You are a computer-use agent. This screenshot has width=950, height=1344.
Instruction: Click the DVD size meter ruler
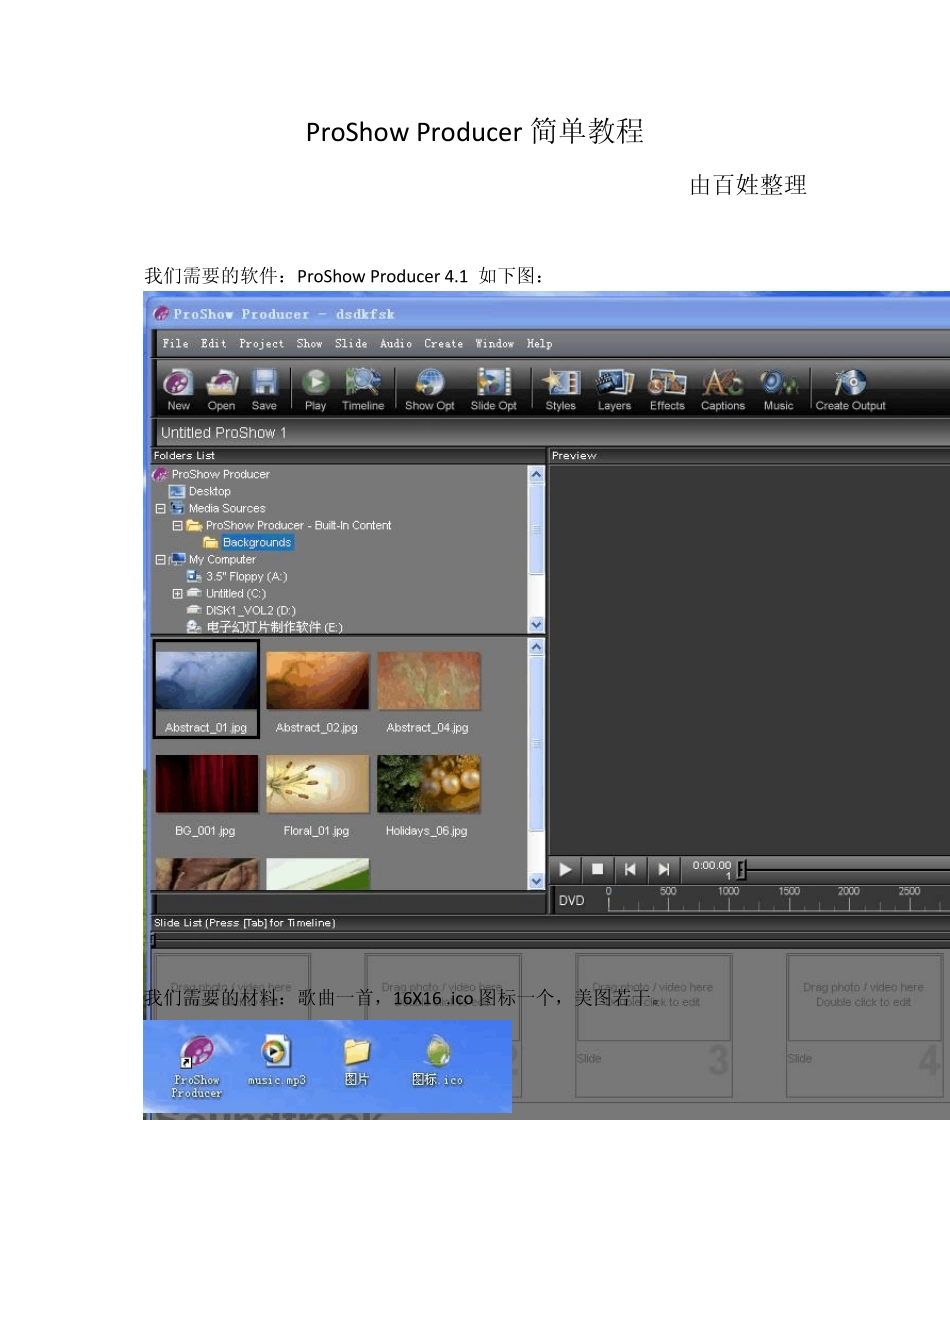(779, 899)
